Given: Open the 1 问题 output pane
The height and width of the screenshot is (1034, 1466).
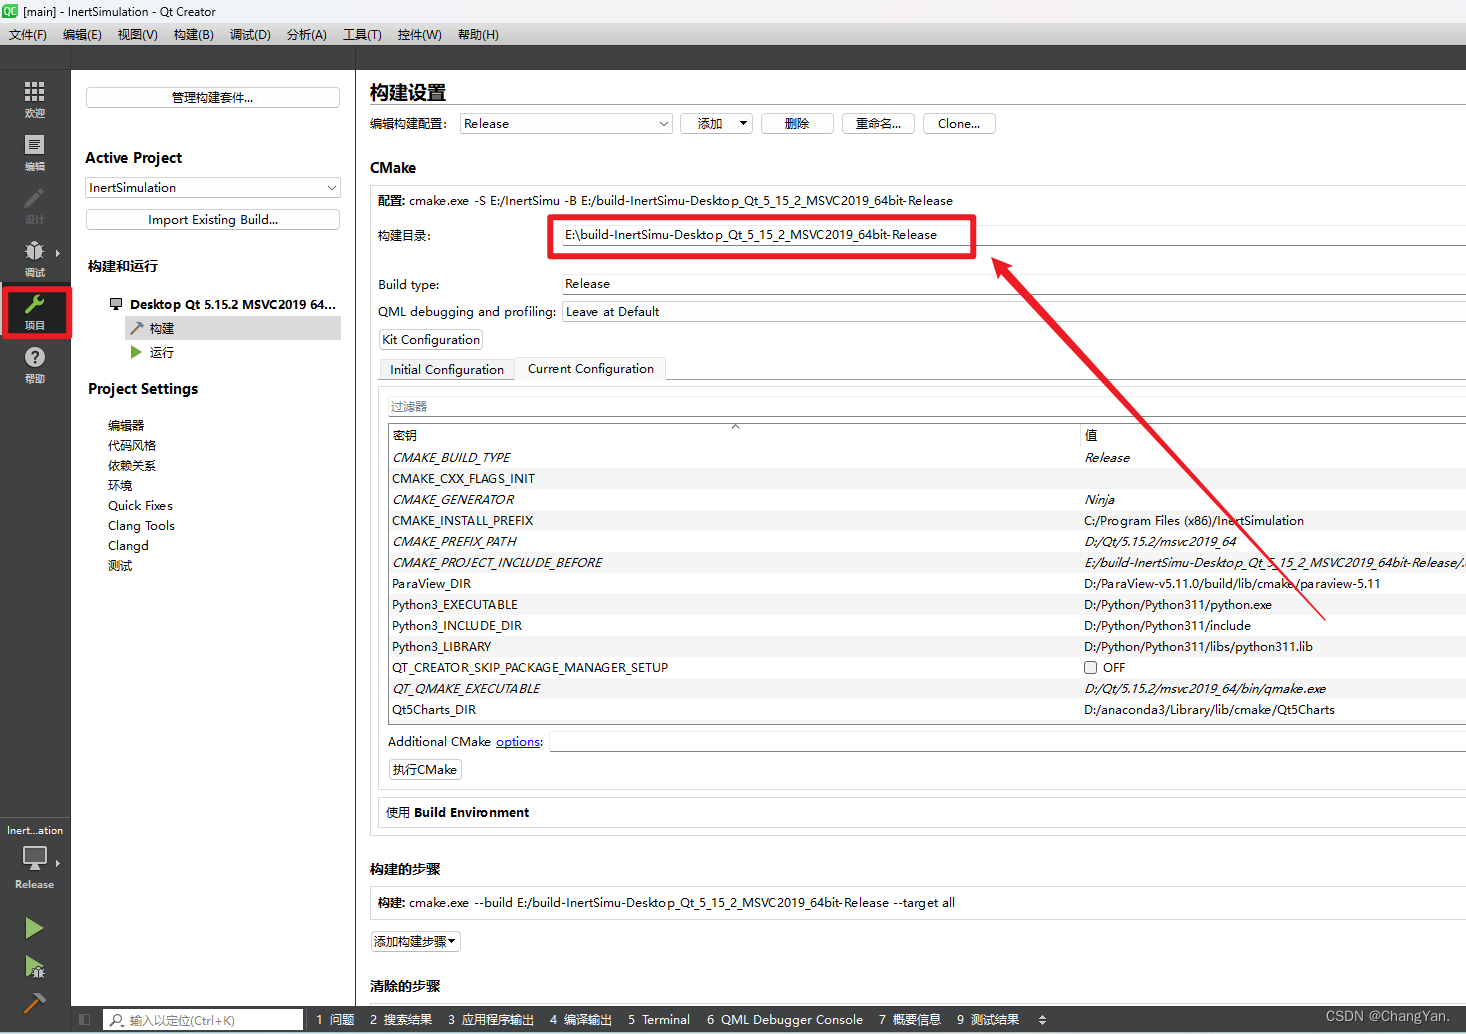Looking at the screenshot, I should point(335,1020).
